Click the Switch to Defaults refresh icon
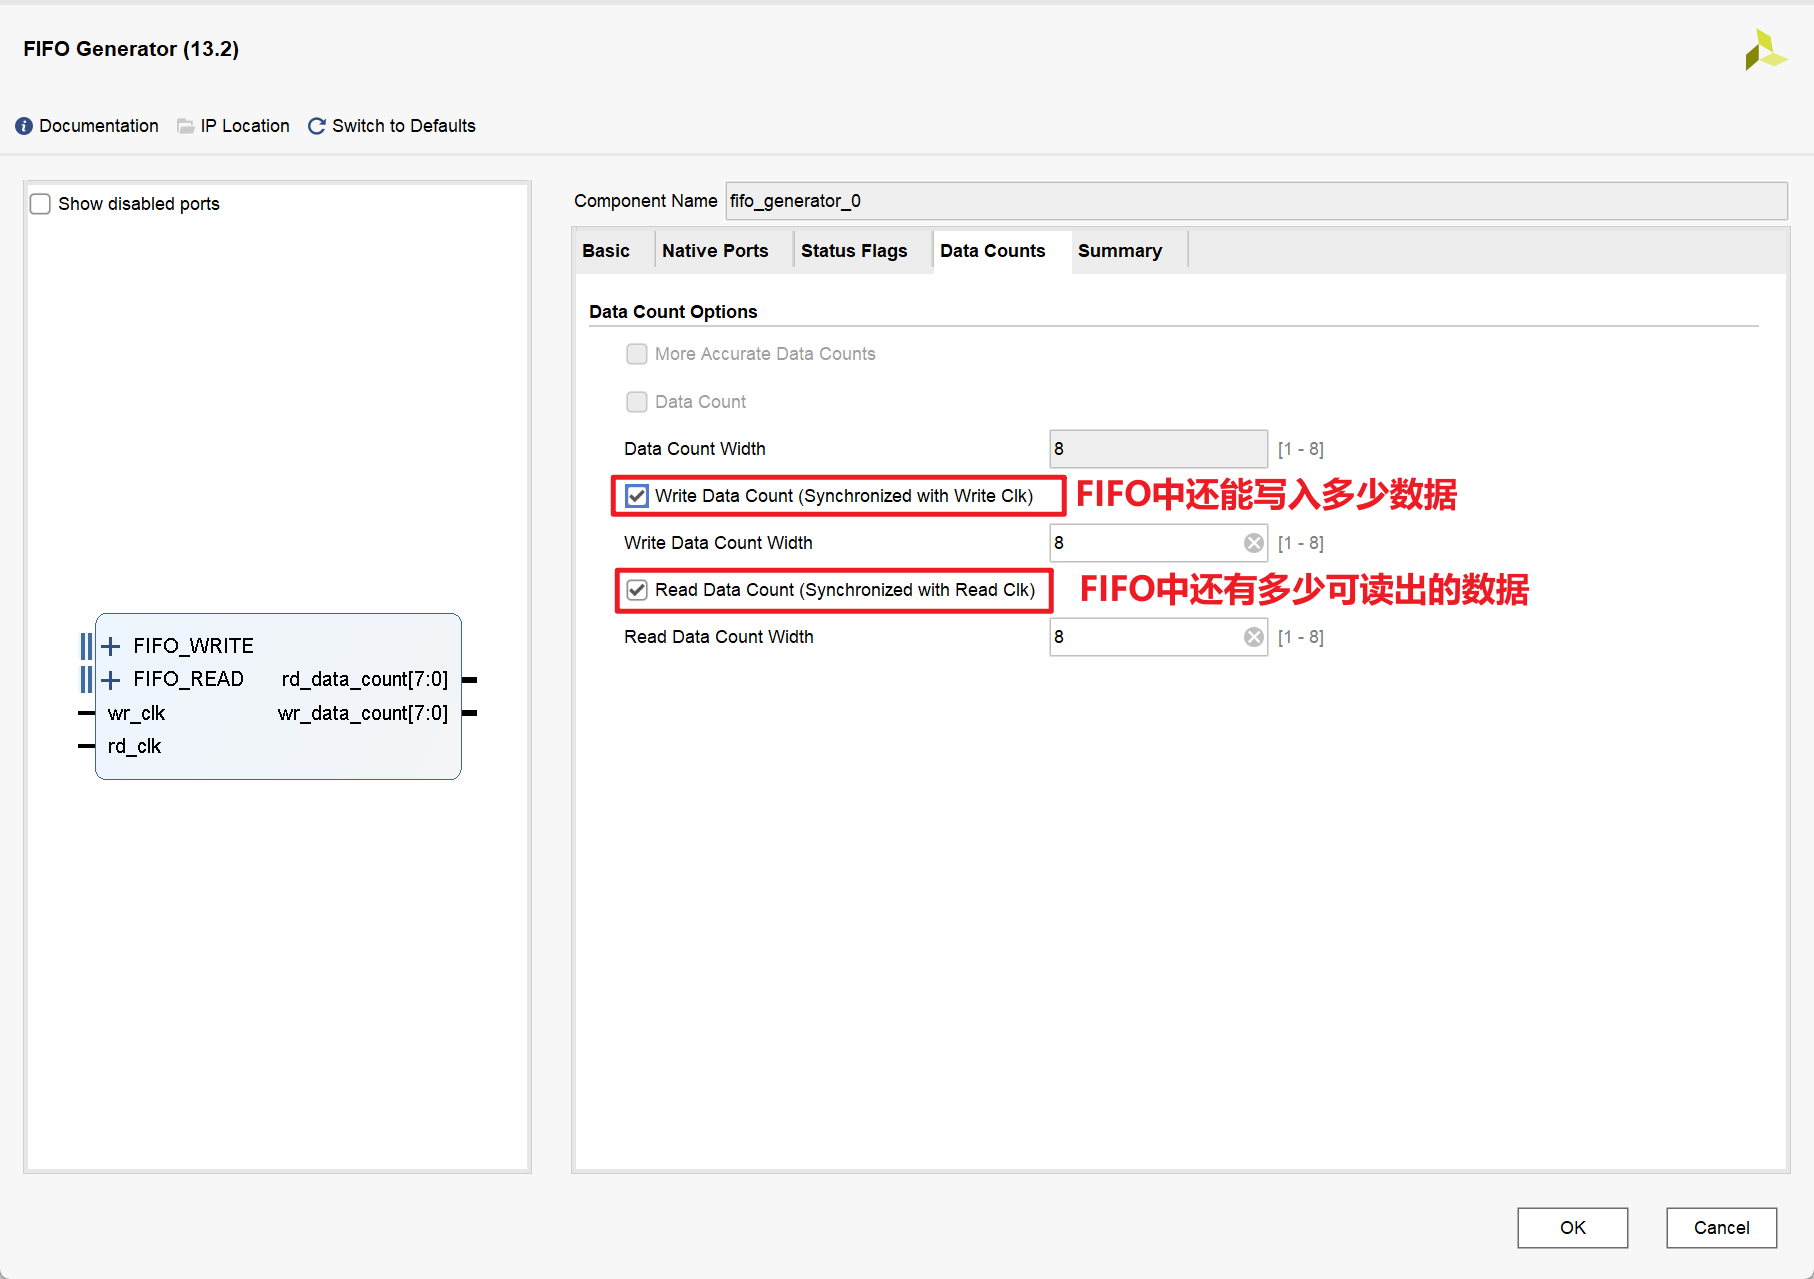 point(317,126)
